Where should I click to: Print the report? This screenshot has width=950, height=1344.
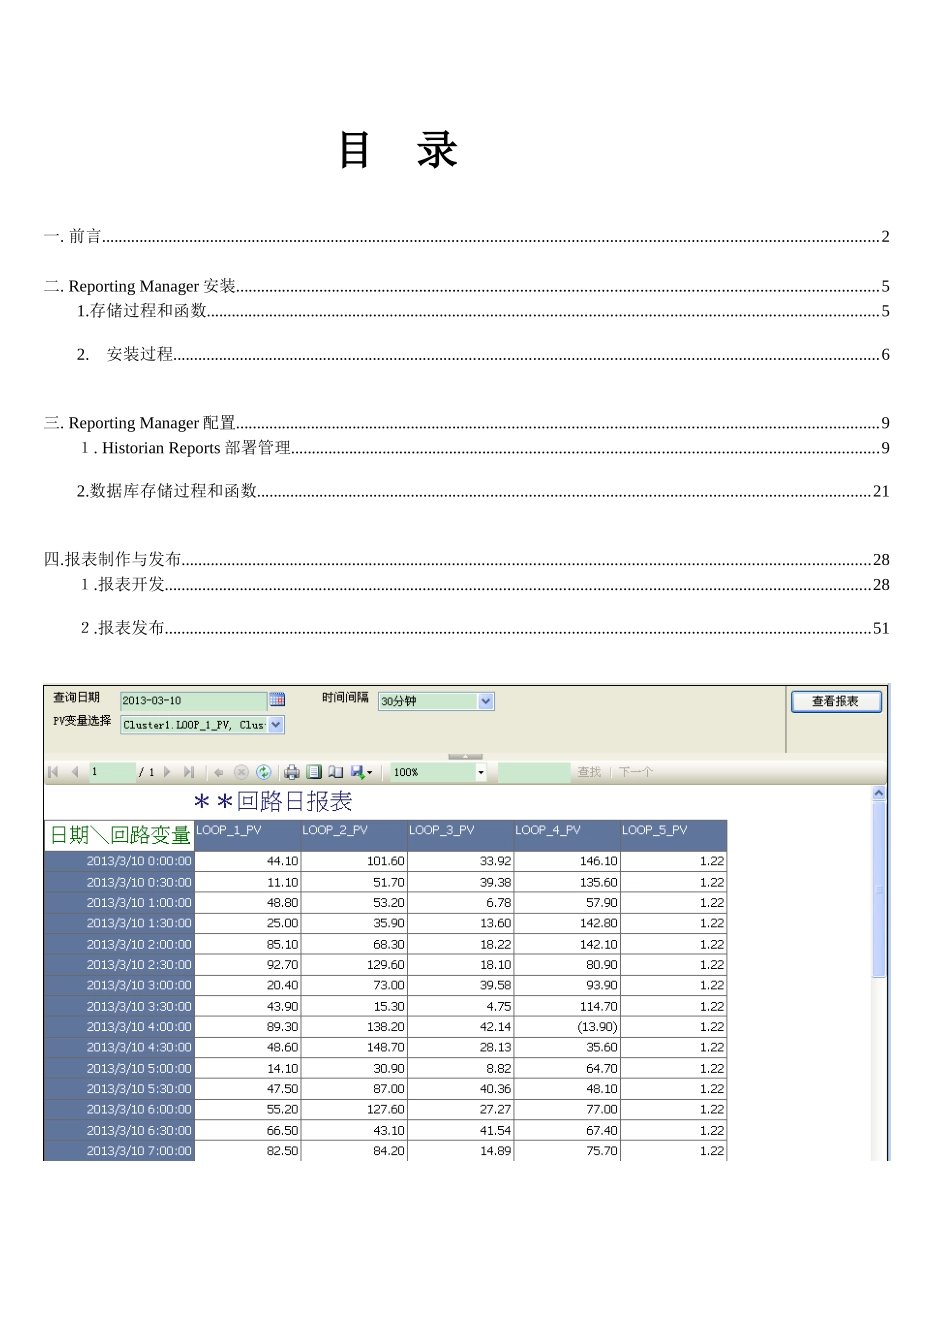click(x=292, y=772)
